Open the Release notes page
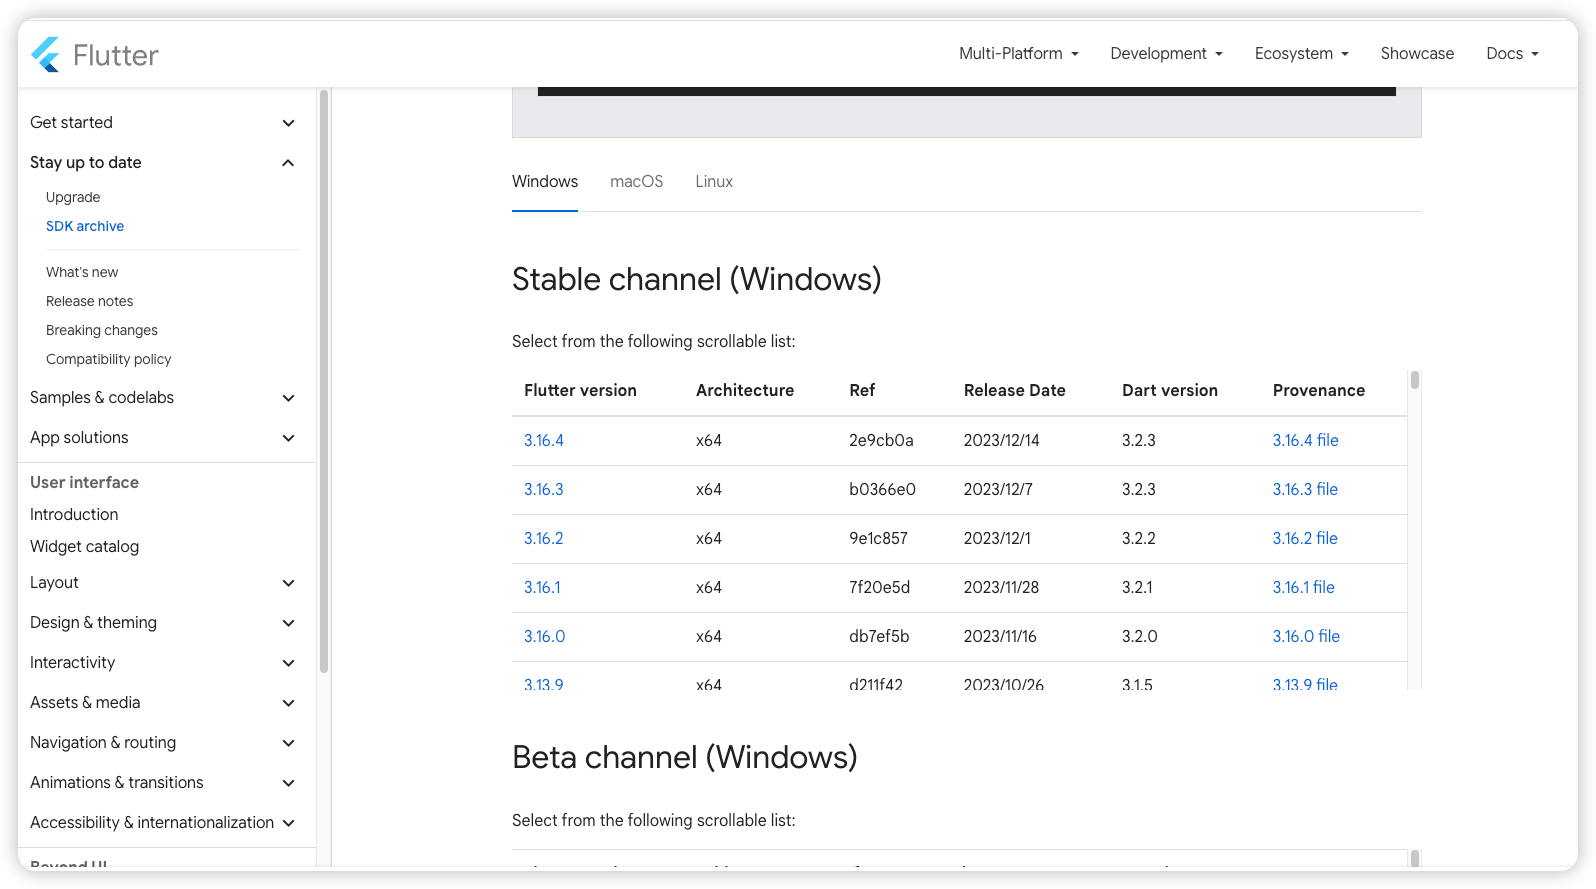 [x=89, y=301]
